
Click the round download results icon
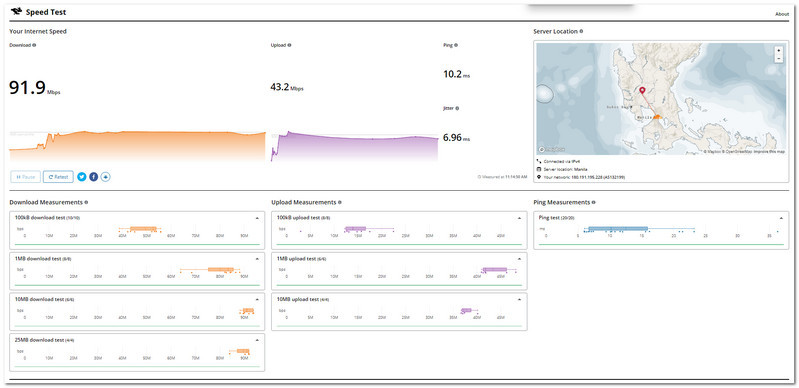point(106,177)
